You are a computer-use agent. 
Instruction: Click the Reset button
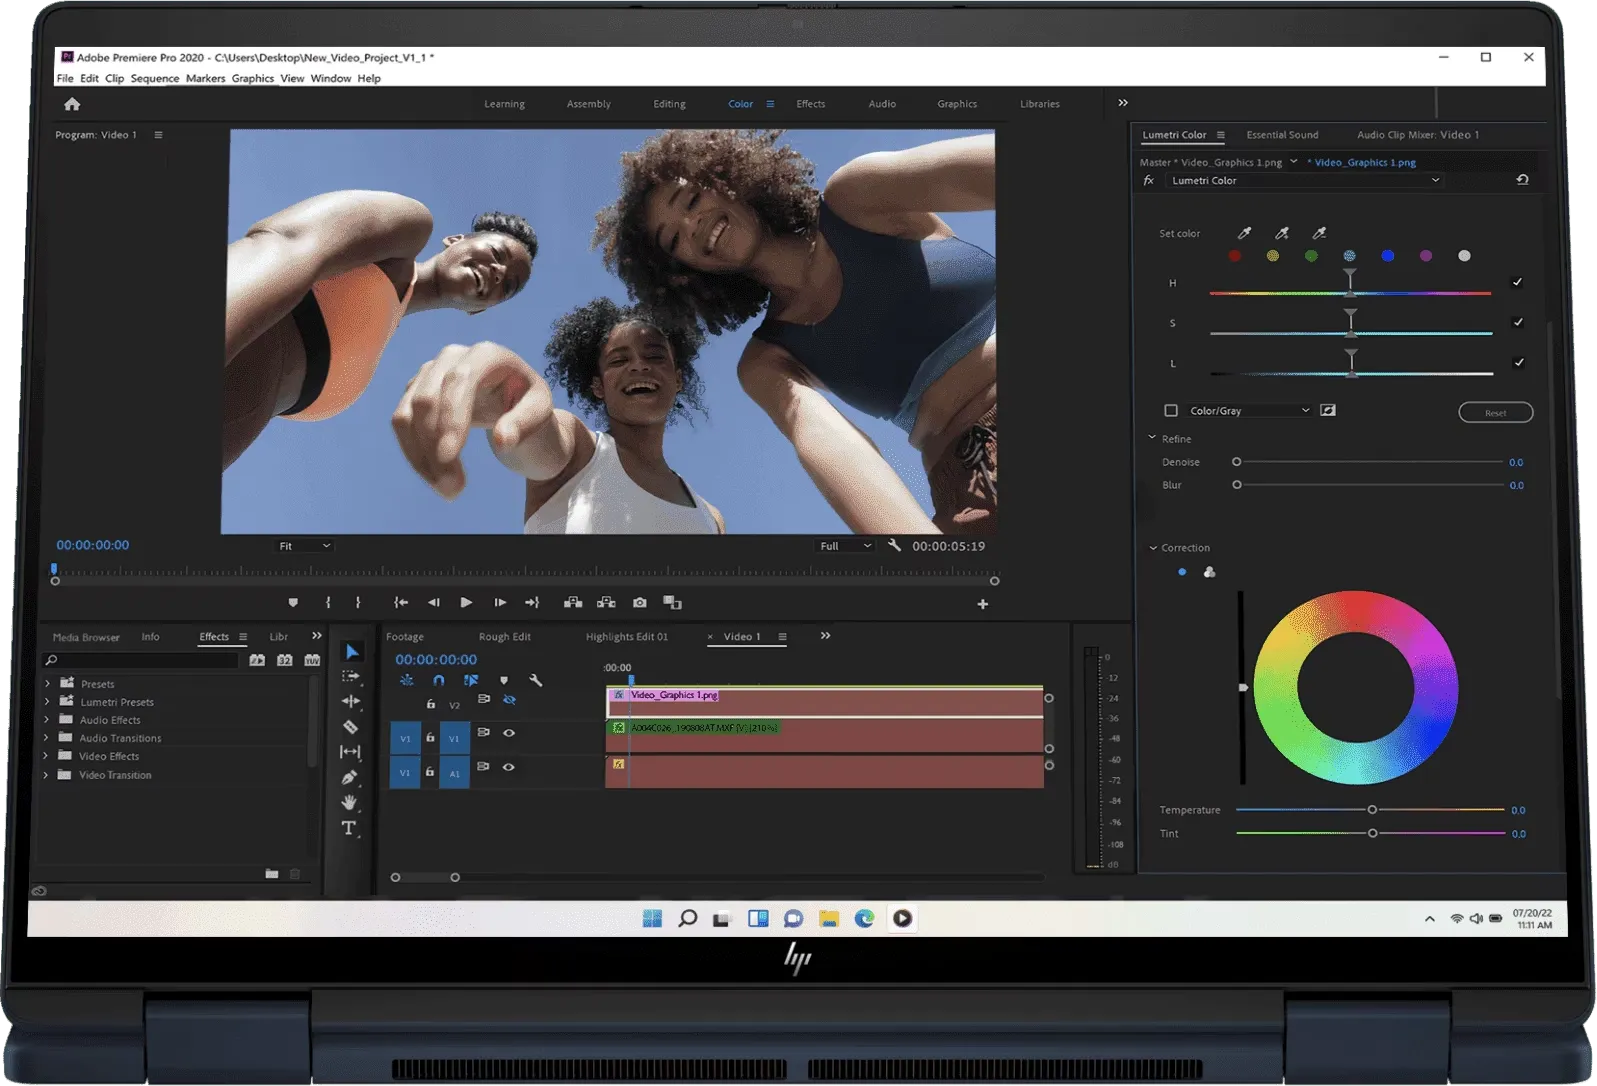(x=1495, y=413)
